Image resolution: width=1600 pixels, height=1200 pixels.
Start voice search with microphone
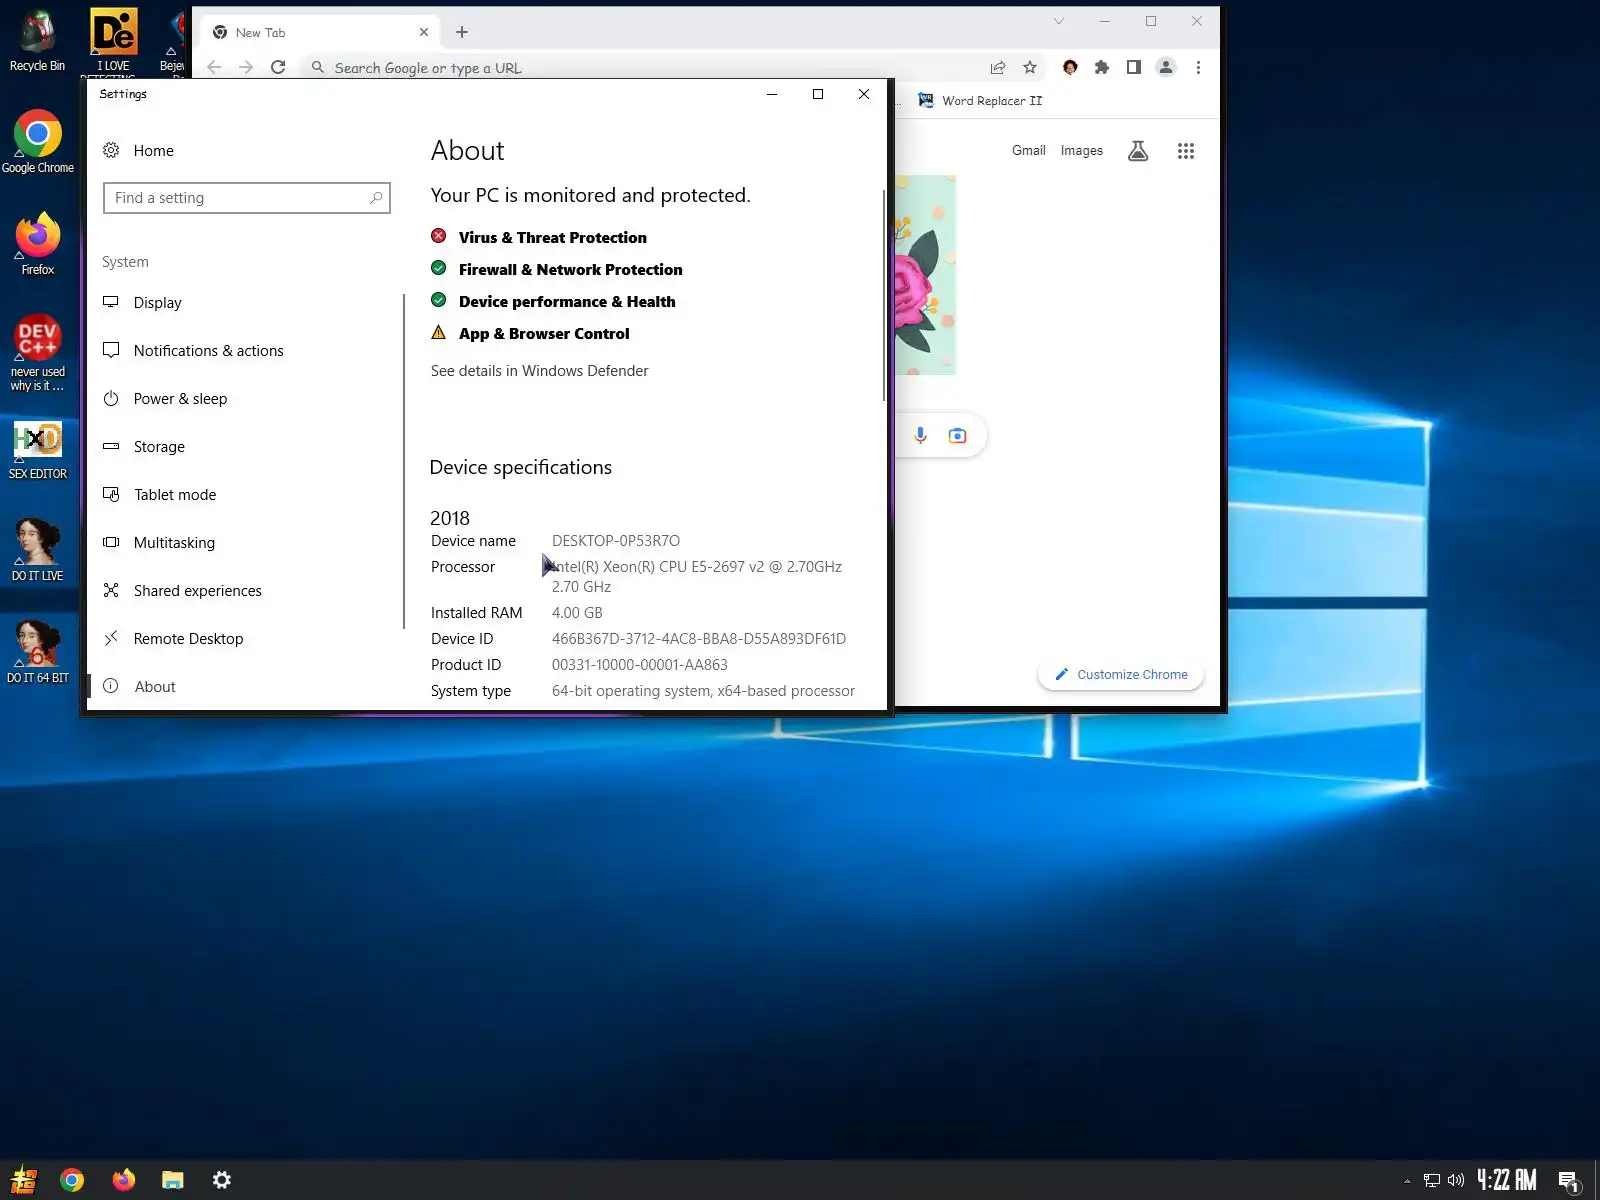coord(920,435)
